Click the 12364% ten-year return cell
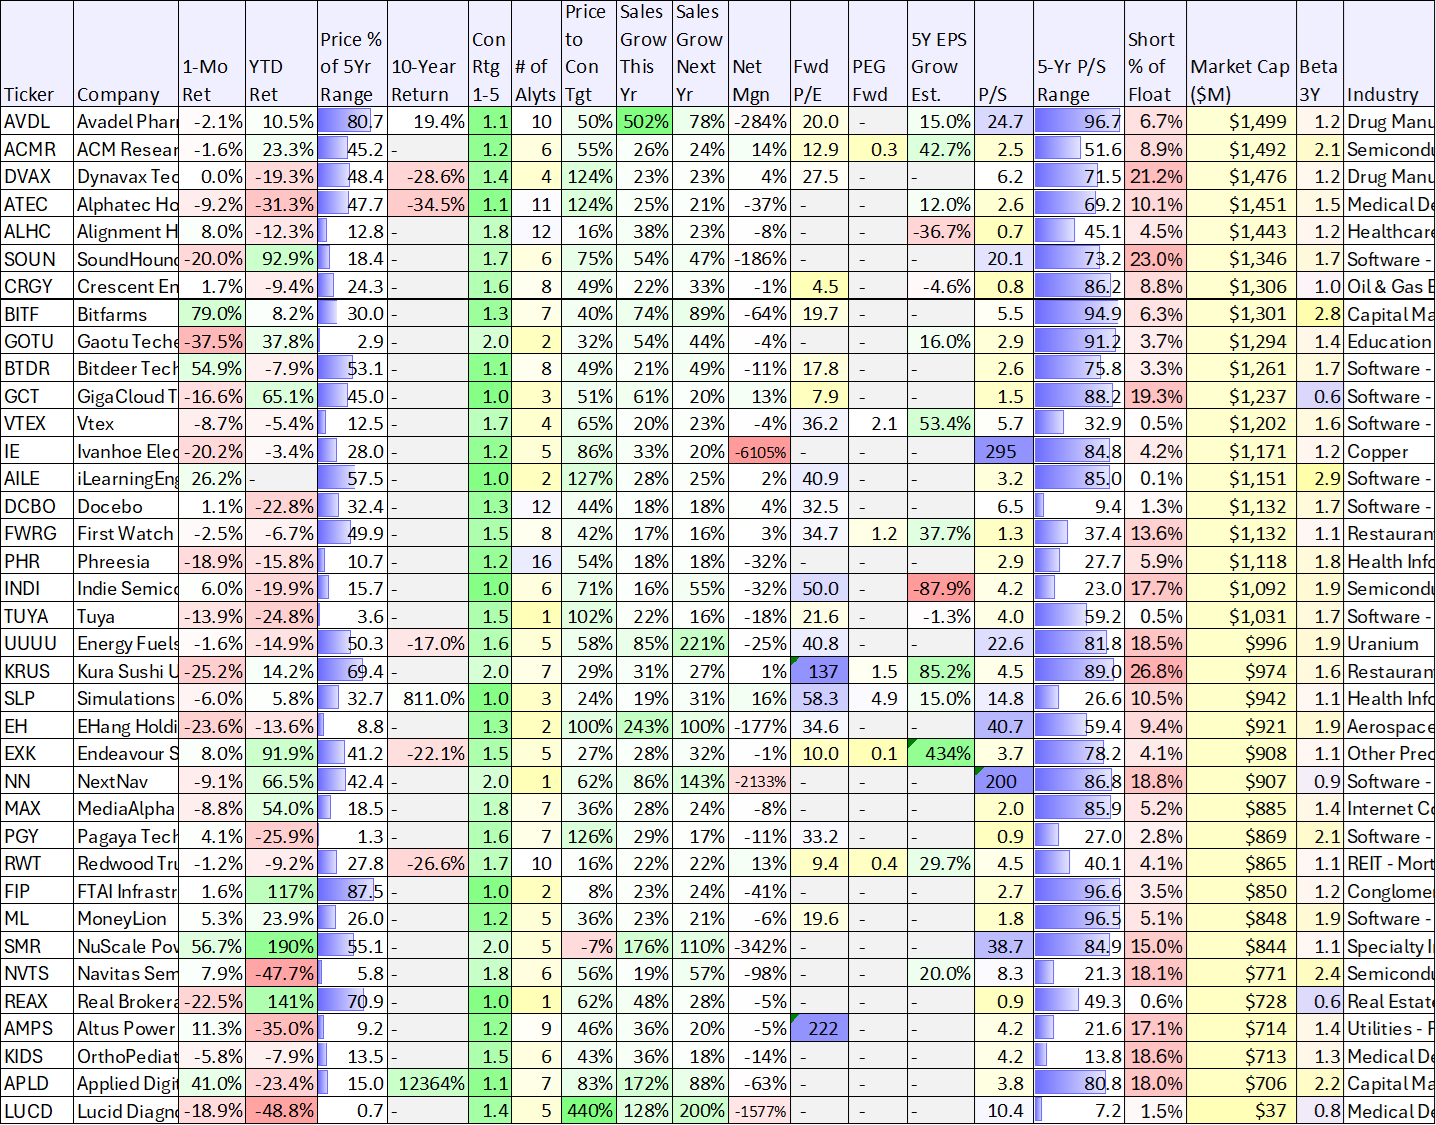The height and width of the screenshot is (1125, 1436). click(x=428, y=1084)
